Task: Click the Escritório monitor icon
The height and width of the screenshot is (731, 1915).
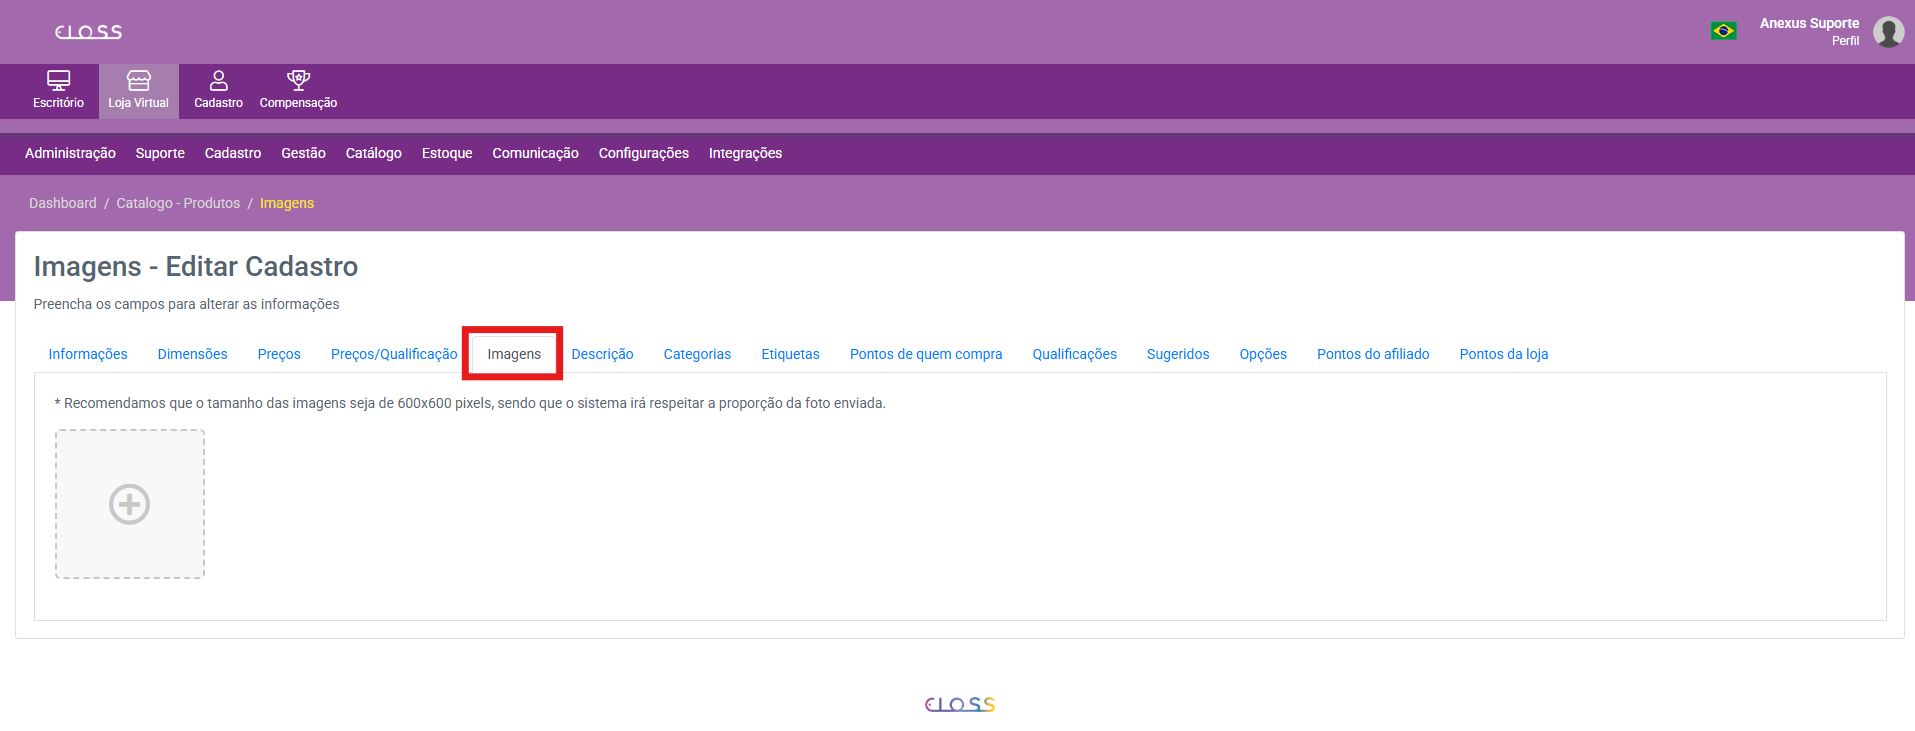Action: click(x=58, y=81)
